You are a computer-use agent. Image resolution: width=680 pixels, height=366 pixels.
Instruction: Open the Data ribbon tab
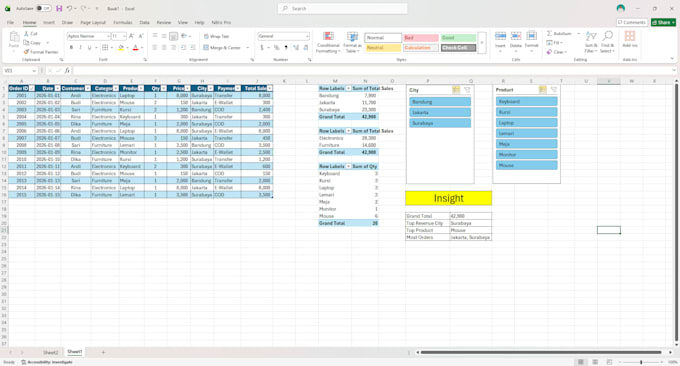(144, 22)
